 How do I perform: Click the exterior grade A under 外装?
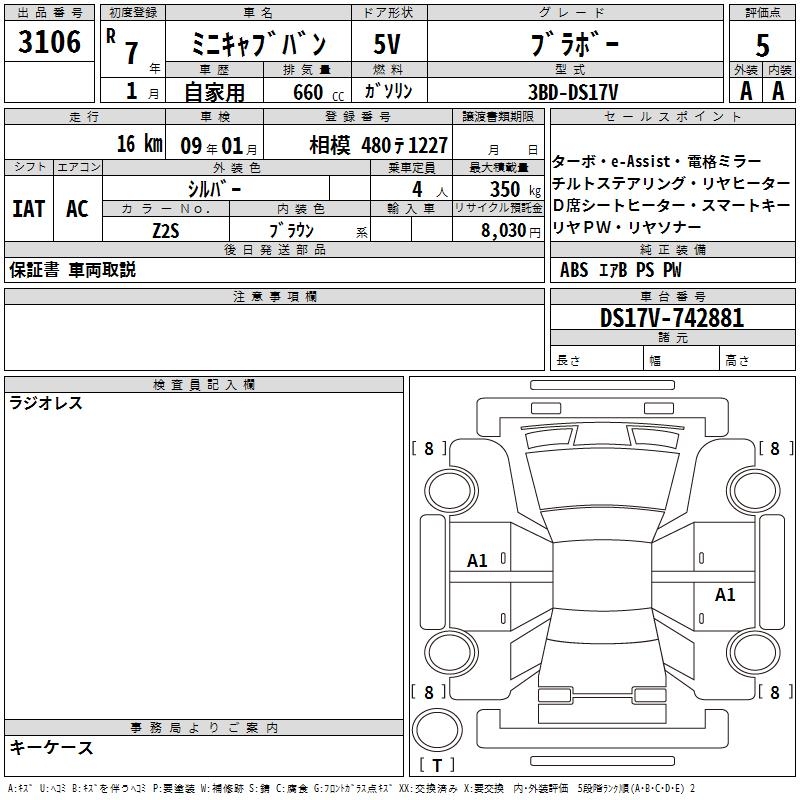point(746,91)
